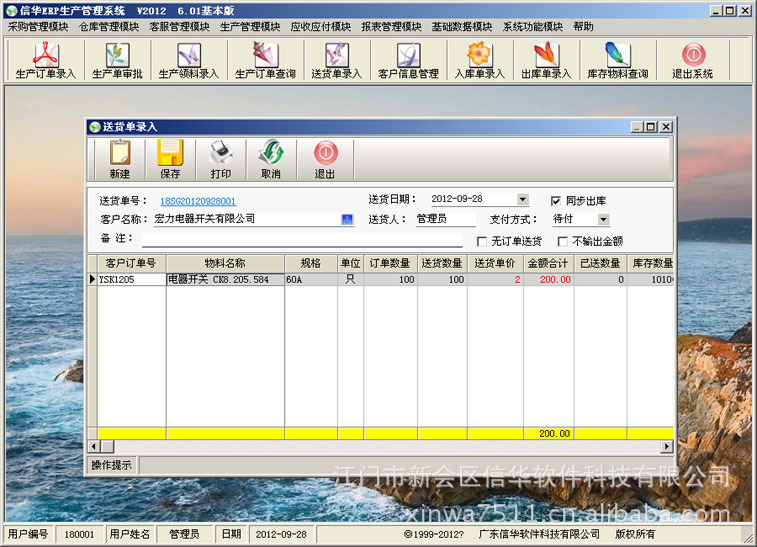This screenshot has height=547, width=757.
Task: Click the row selector arrow for YSK1205
Action: (92, 280)
